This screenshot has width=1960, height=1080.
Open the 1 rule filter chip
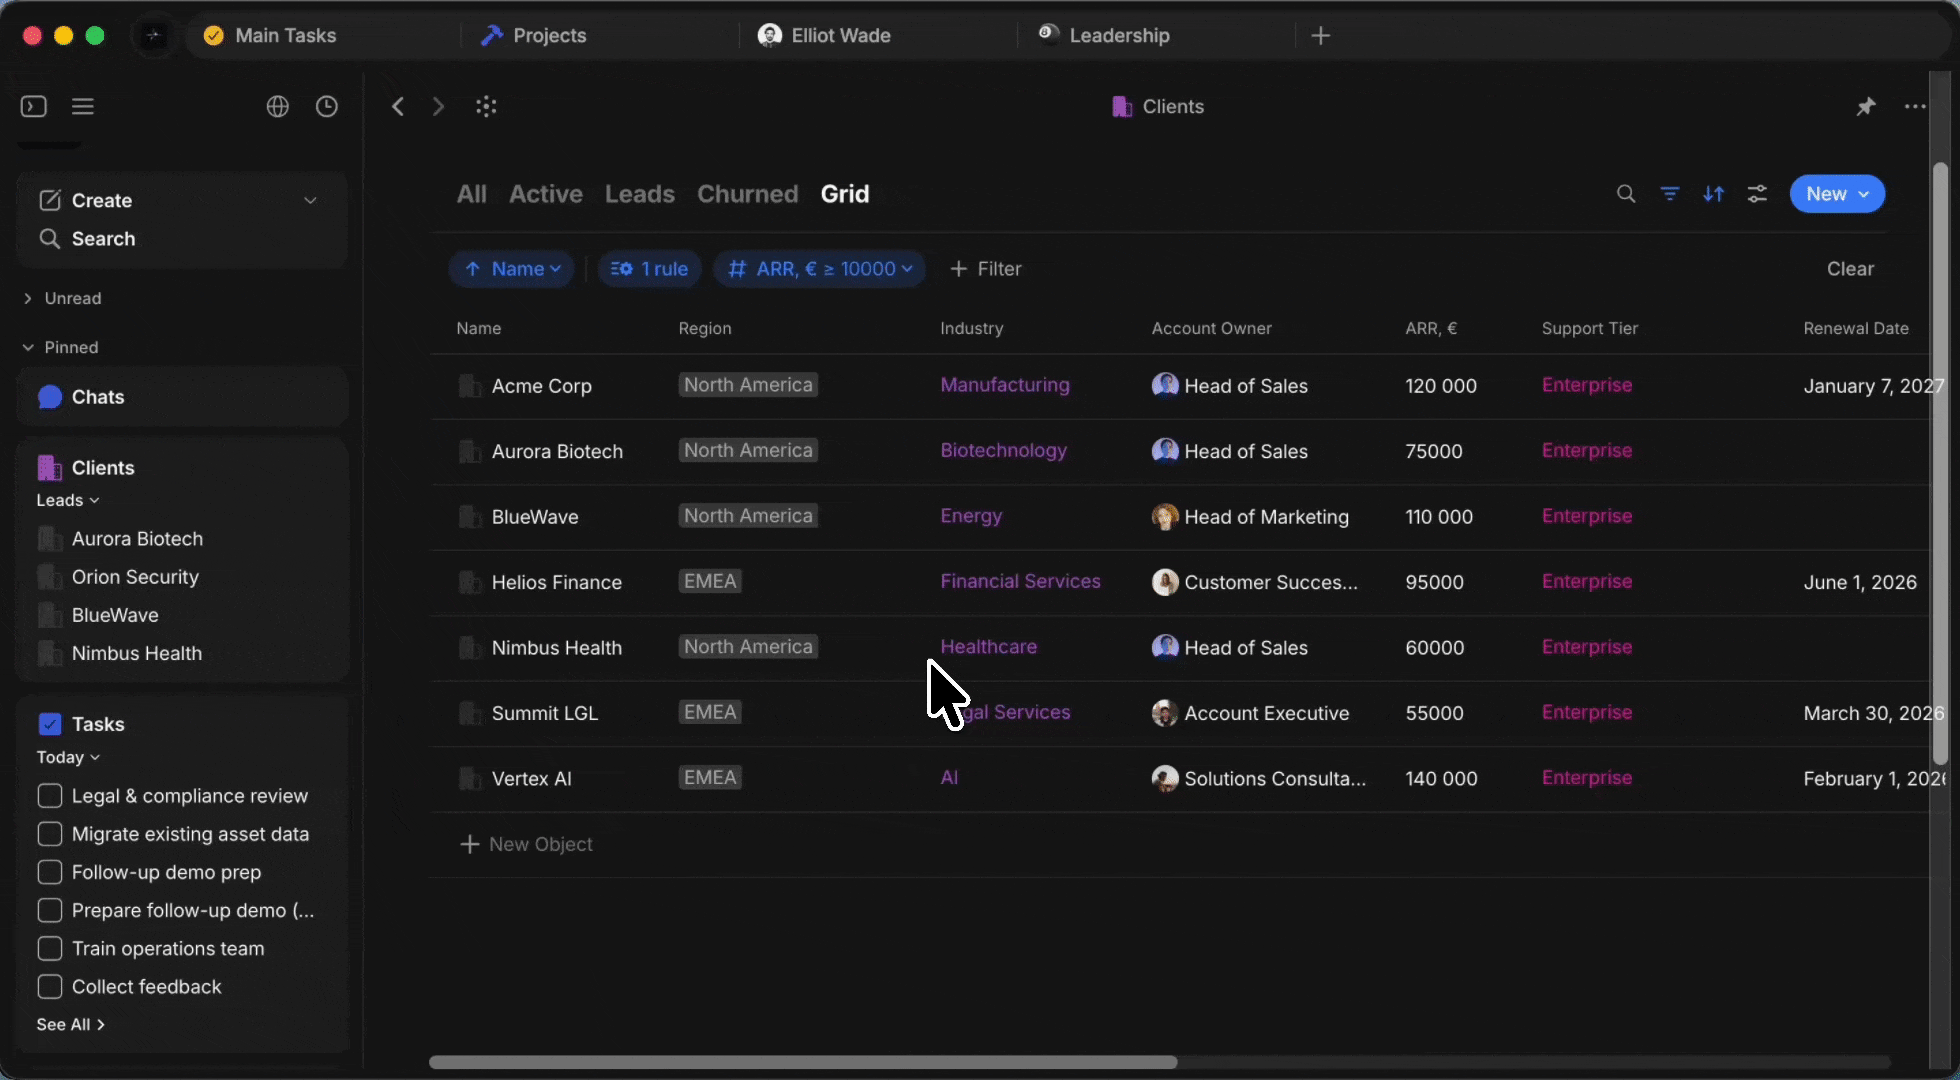pos(649,269)
